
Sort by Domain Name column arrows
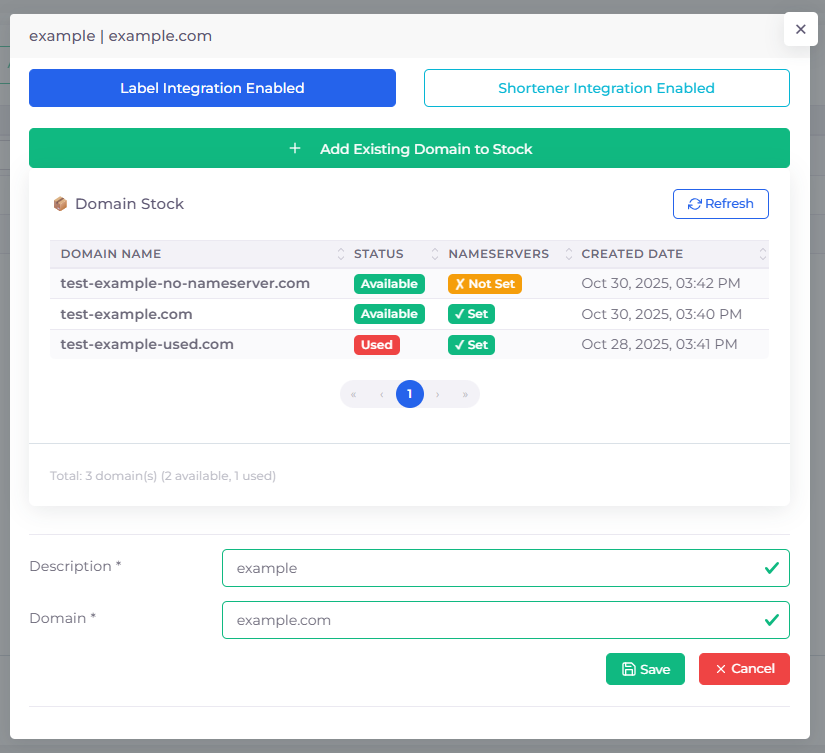[341, 254]
